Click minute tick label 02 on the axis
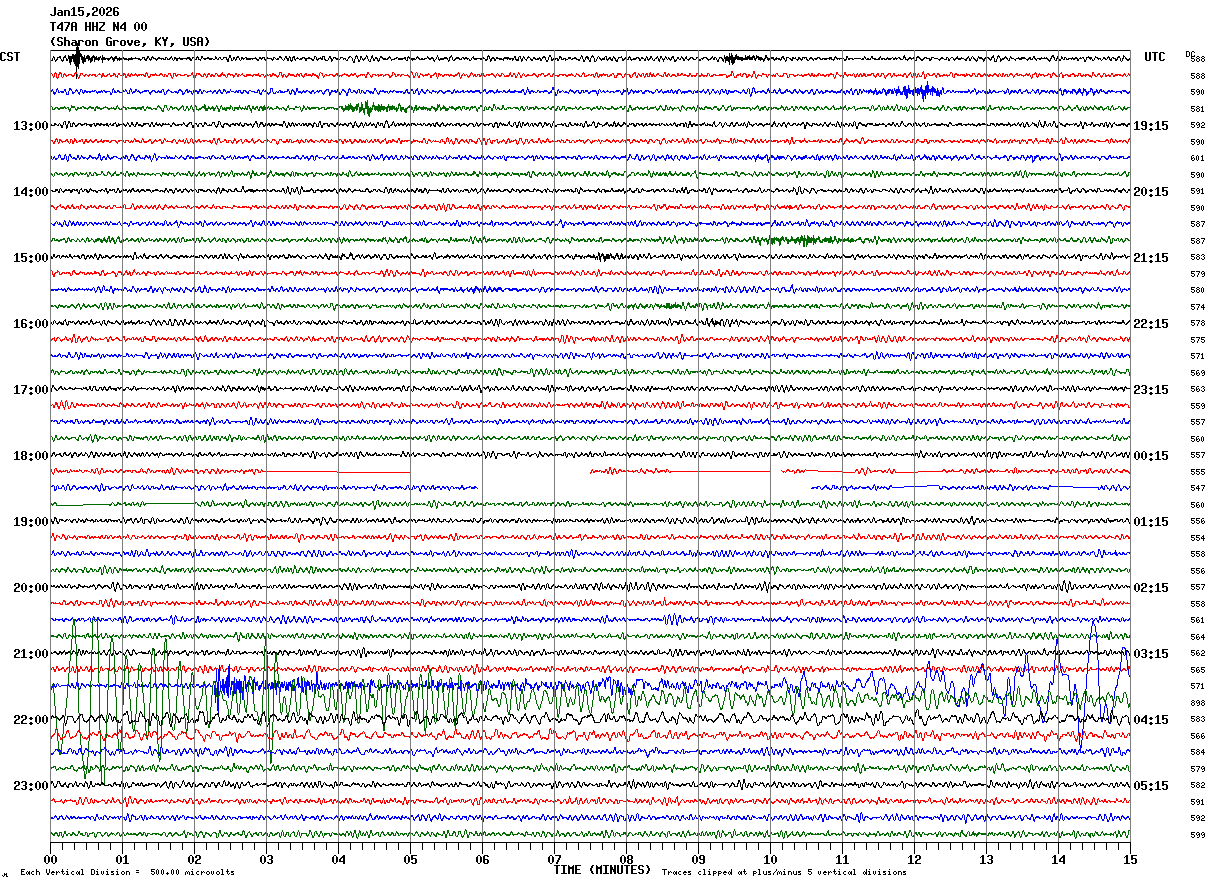Viewport: 1210px width, 886px height. click(x=194, y=859)
